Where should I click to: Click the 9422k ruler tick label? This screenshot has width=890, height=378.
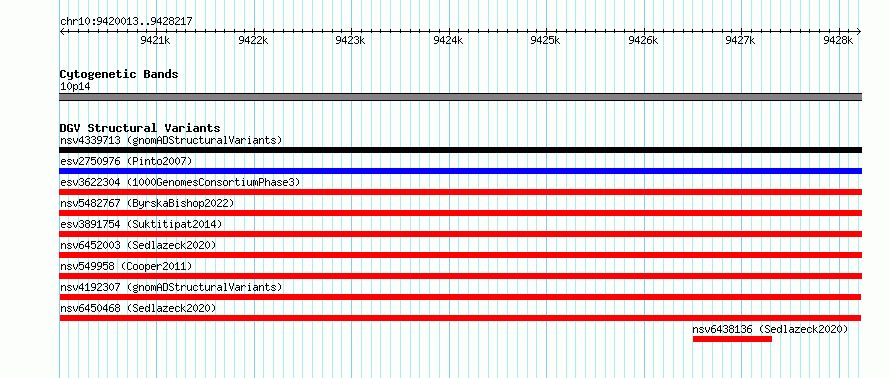254,40
